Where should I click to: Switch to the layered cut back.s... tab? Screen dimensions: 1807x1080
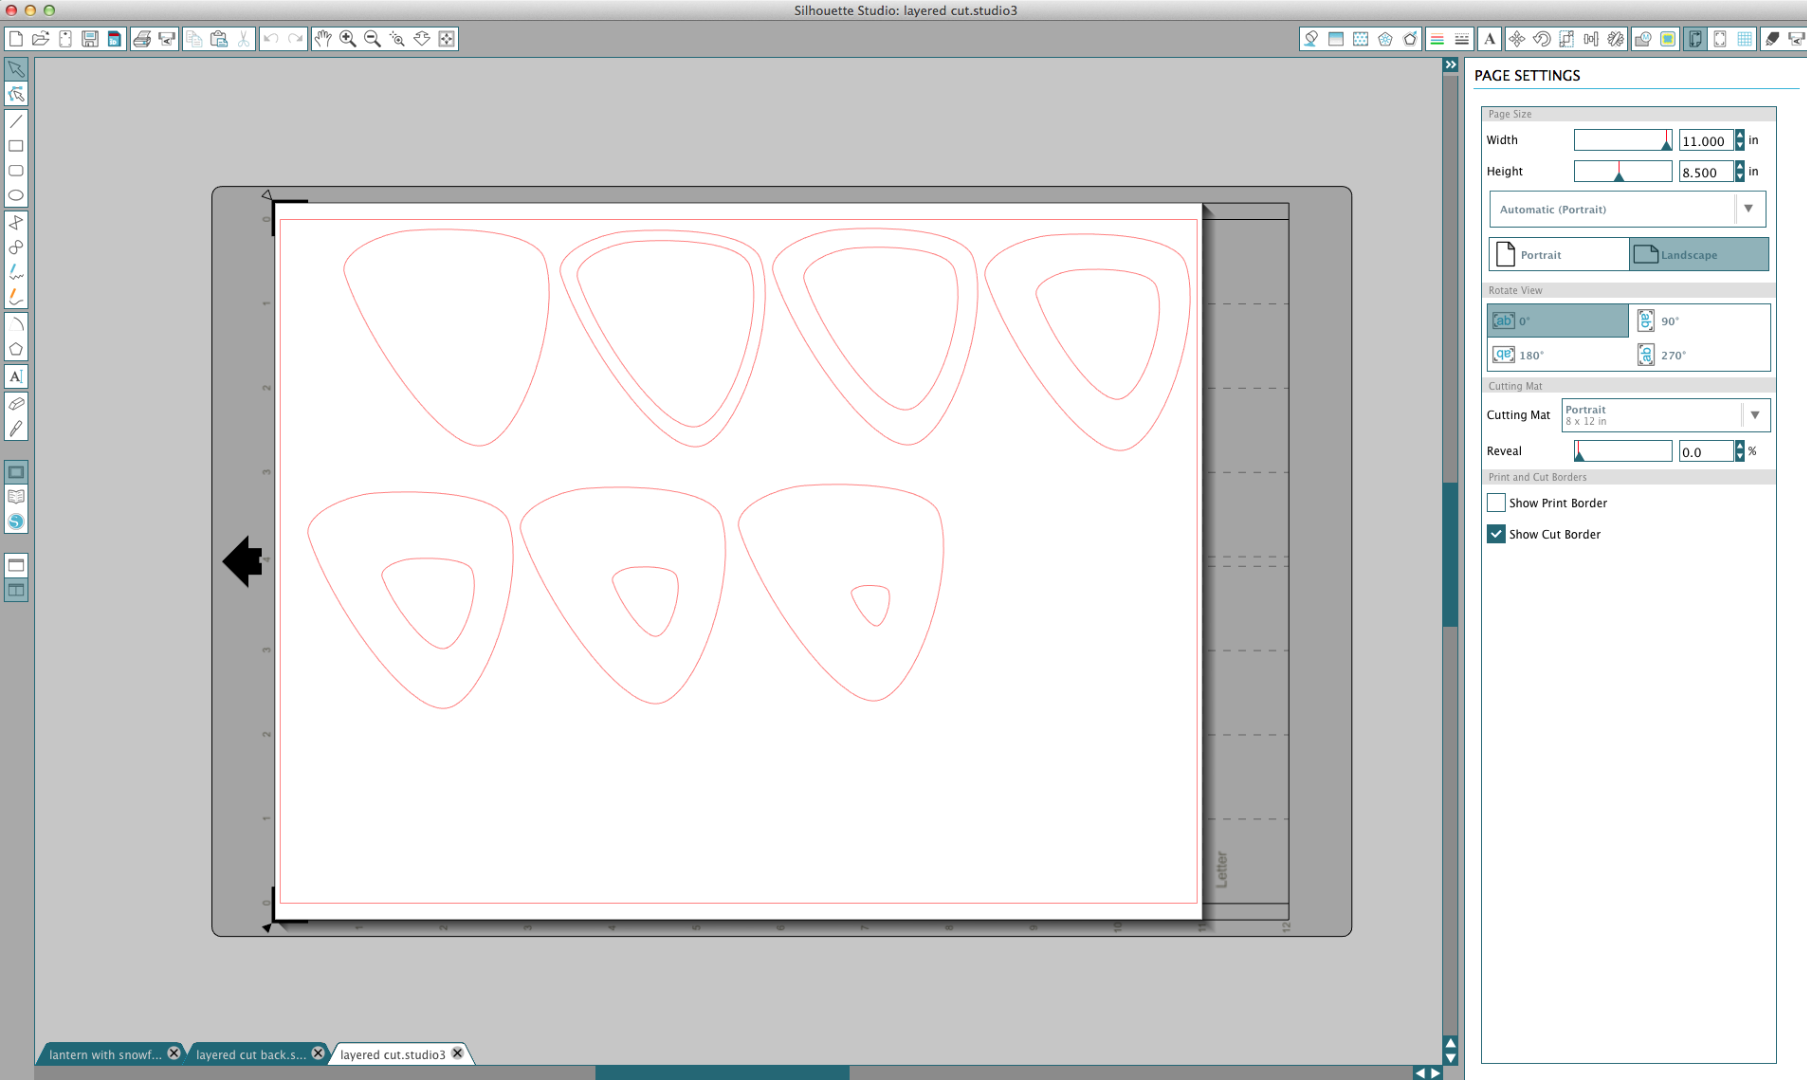click(x=251, y=1054)
